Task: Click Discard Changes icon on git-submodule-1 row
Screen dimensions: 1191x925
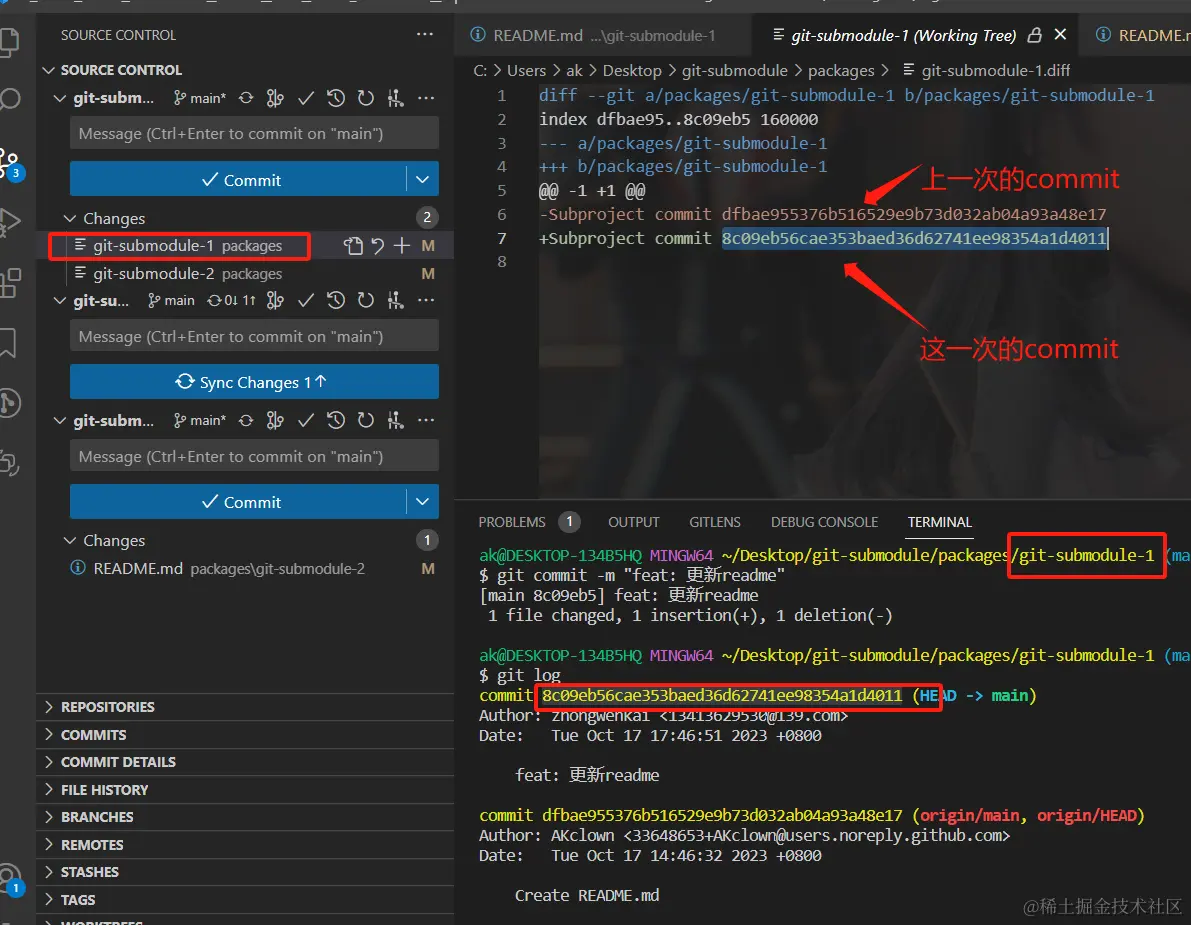Action: 378,245
